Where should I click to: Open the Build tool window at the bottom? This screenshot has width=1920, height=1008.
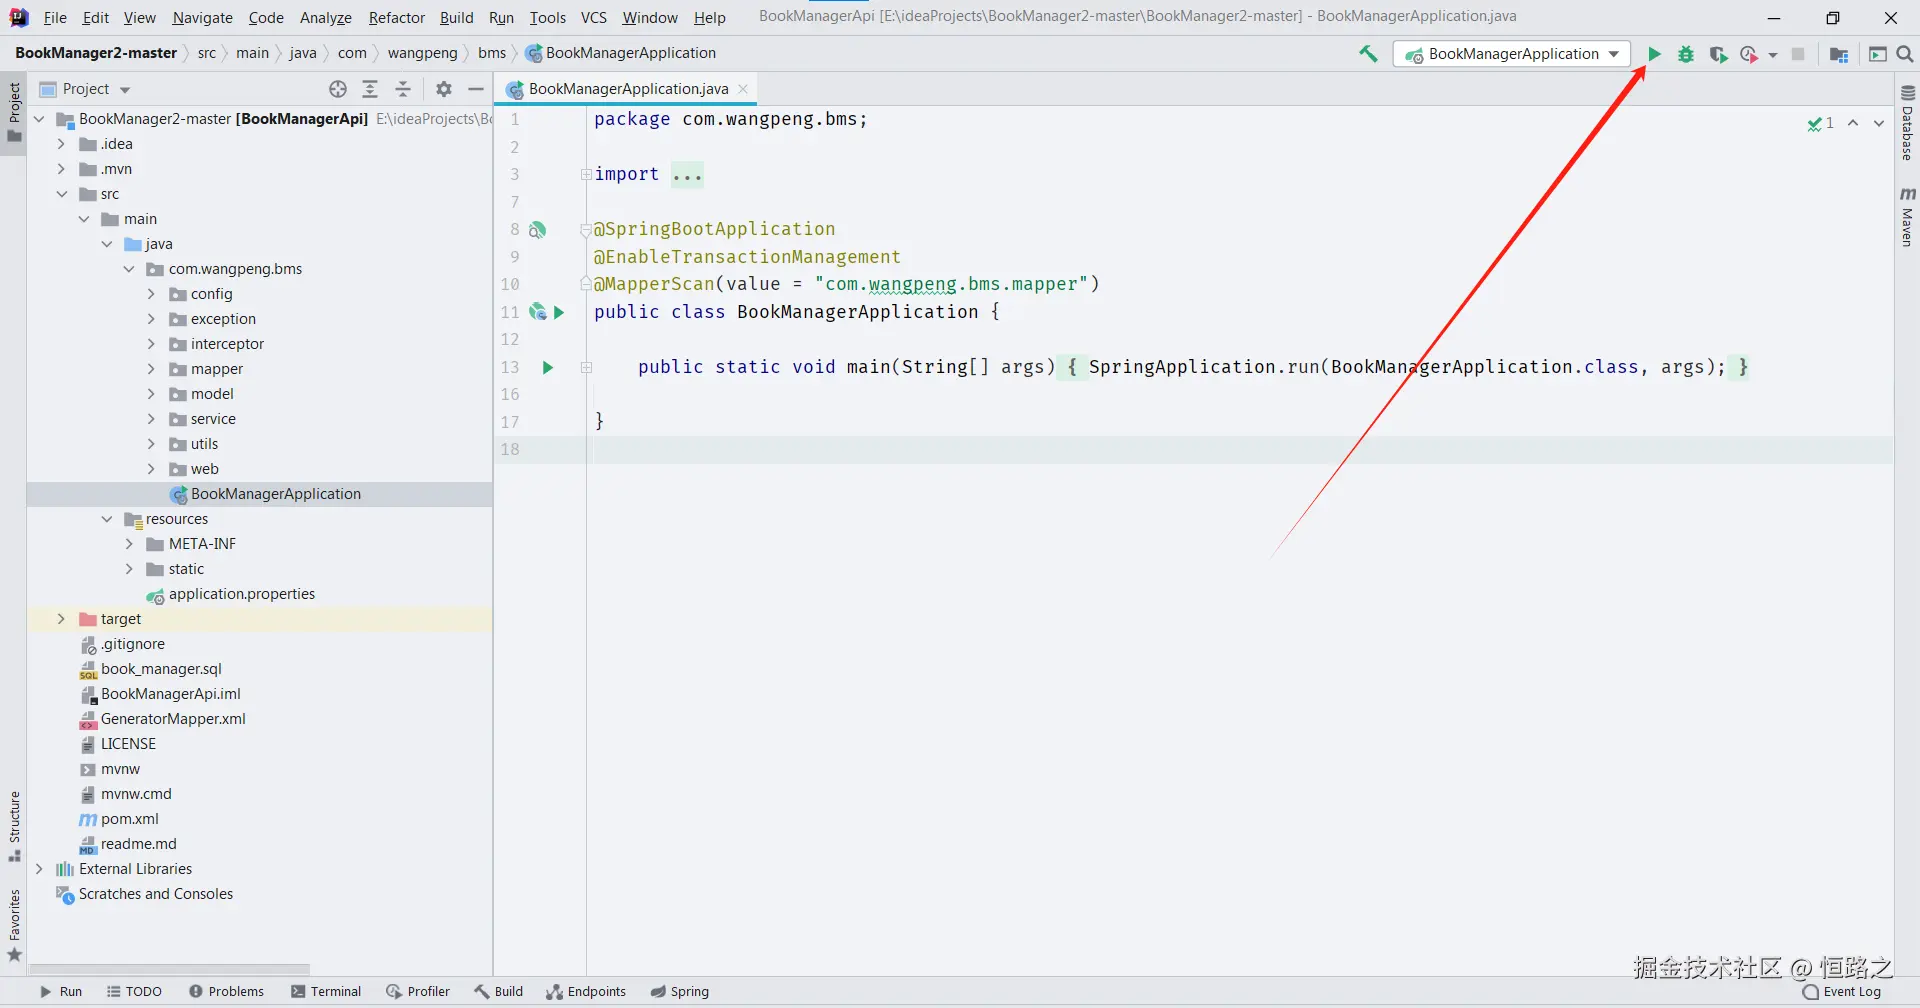(x=499, y=992)
